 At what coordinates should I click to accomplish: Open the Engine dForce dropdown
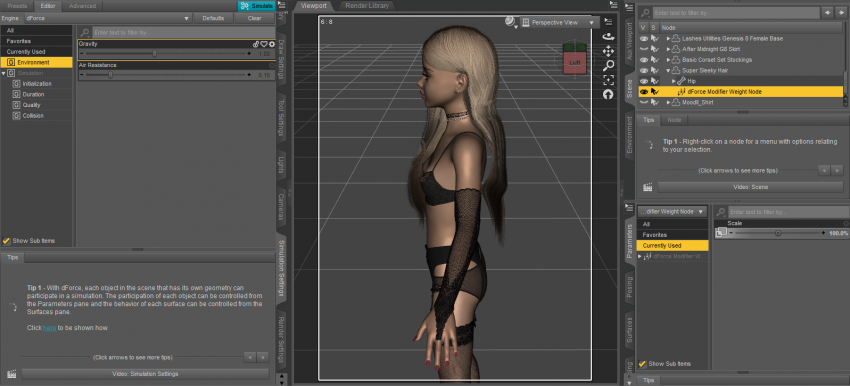pos(108,18)
